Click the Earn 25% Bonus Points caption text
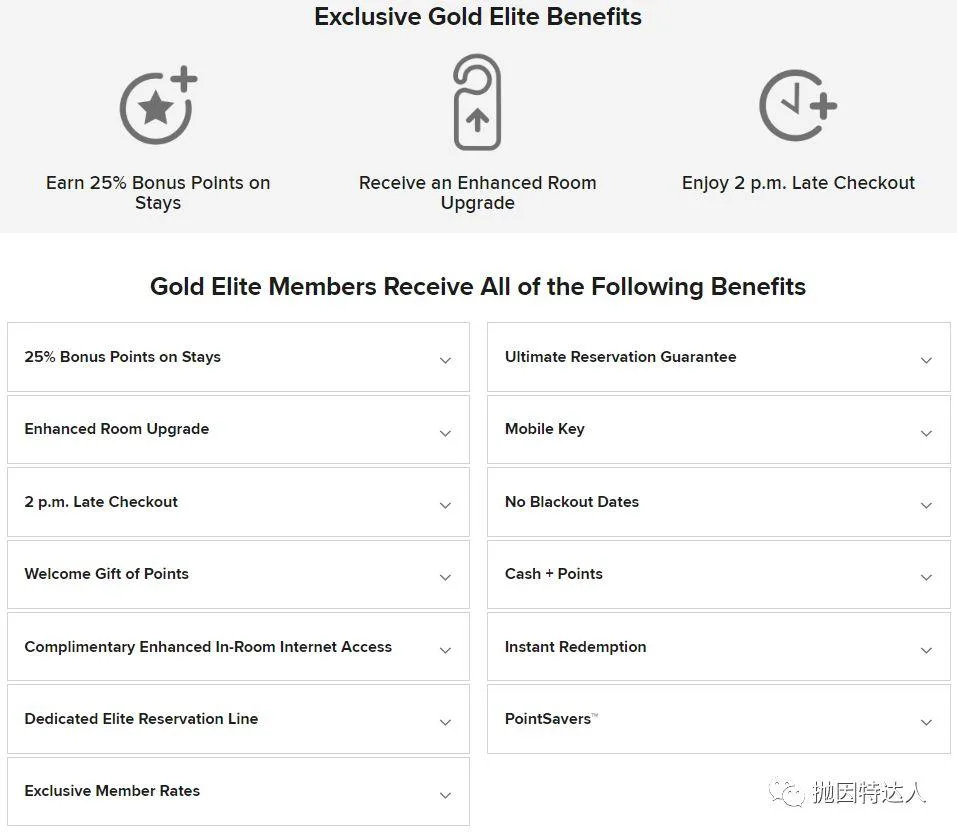Viewport: 957px width, 834px height. [157, 192]
